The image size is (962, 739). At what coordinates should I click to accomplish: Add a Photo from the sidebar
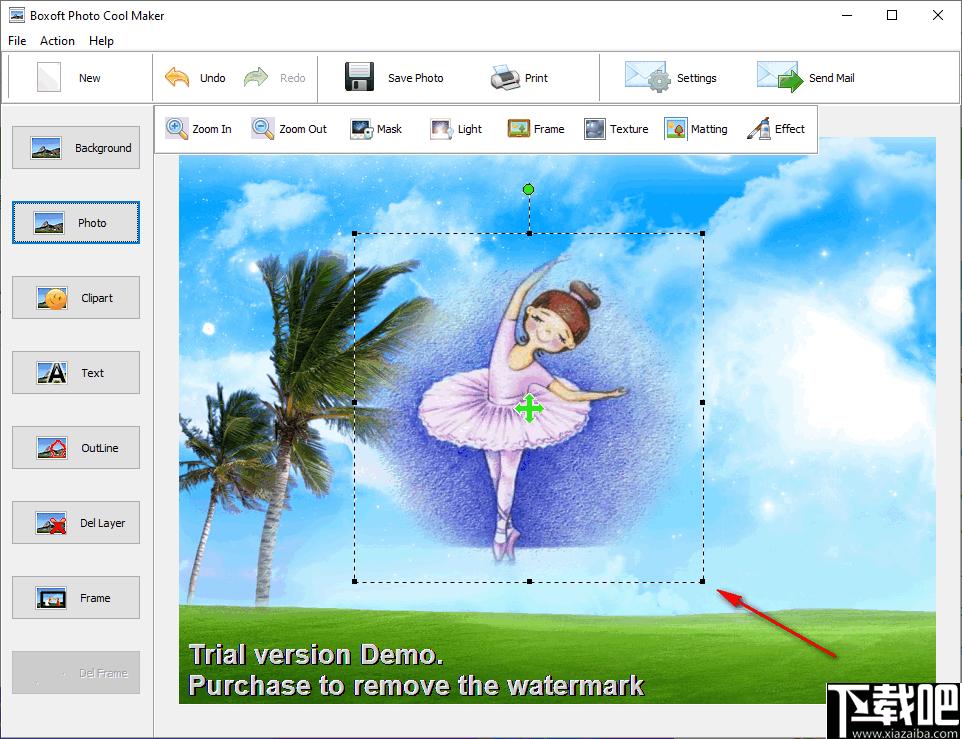point(76,223)
